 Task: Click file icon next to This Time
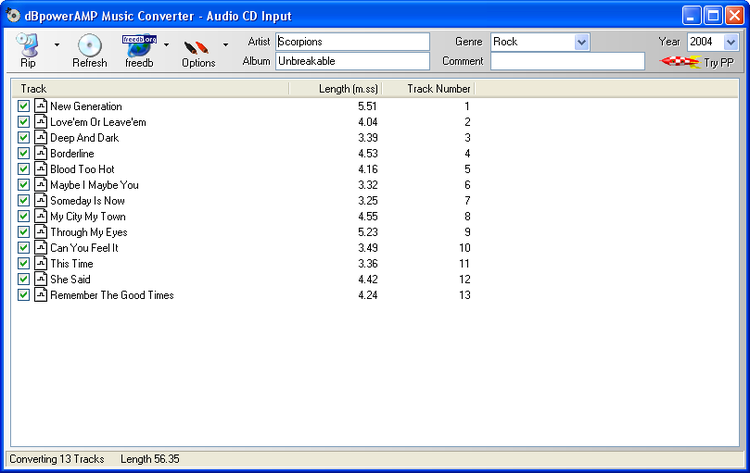(41, 264)
